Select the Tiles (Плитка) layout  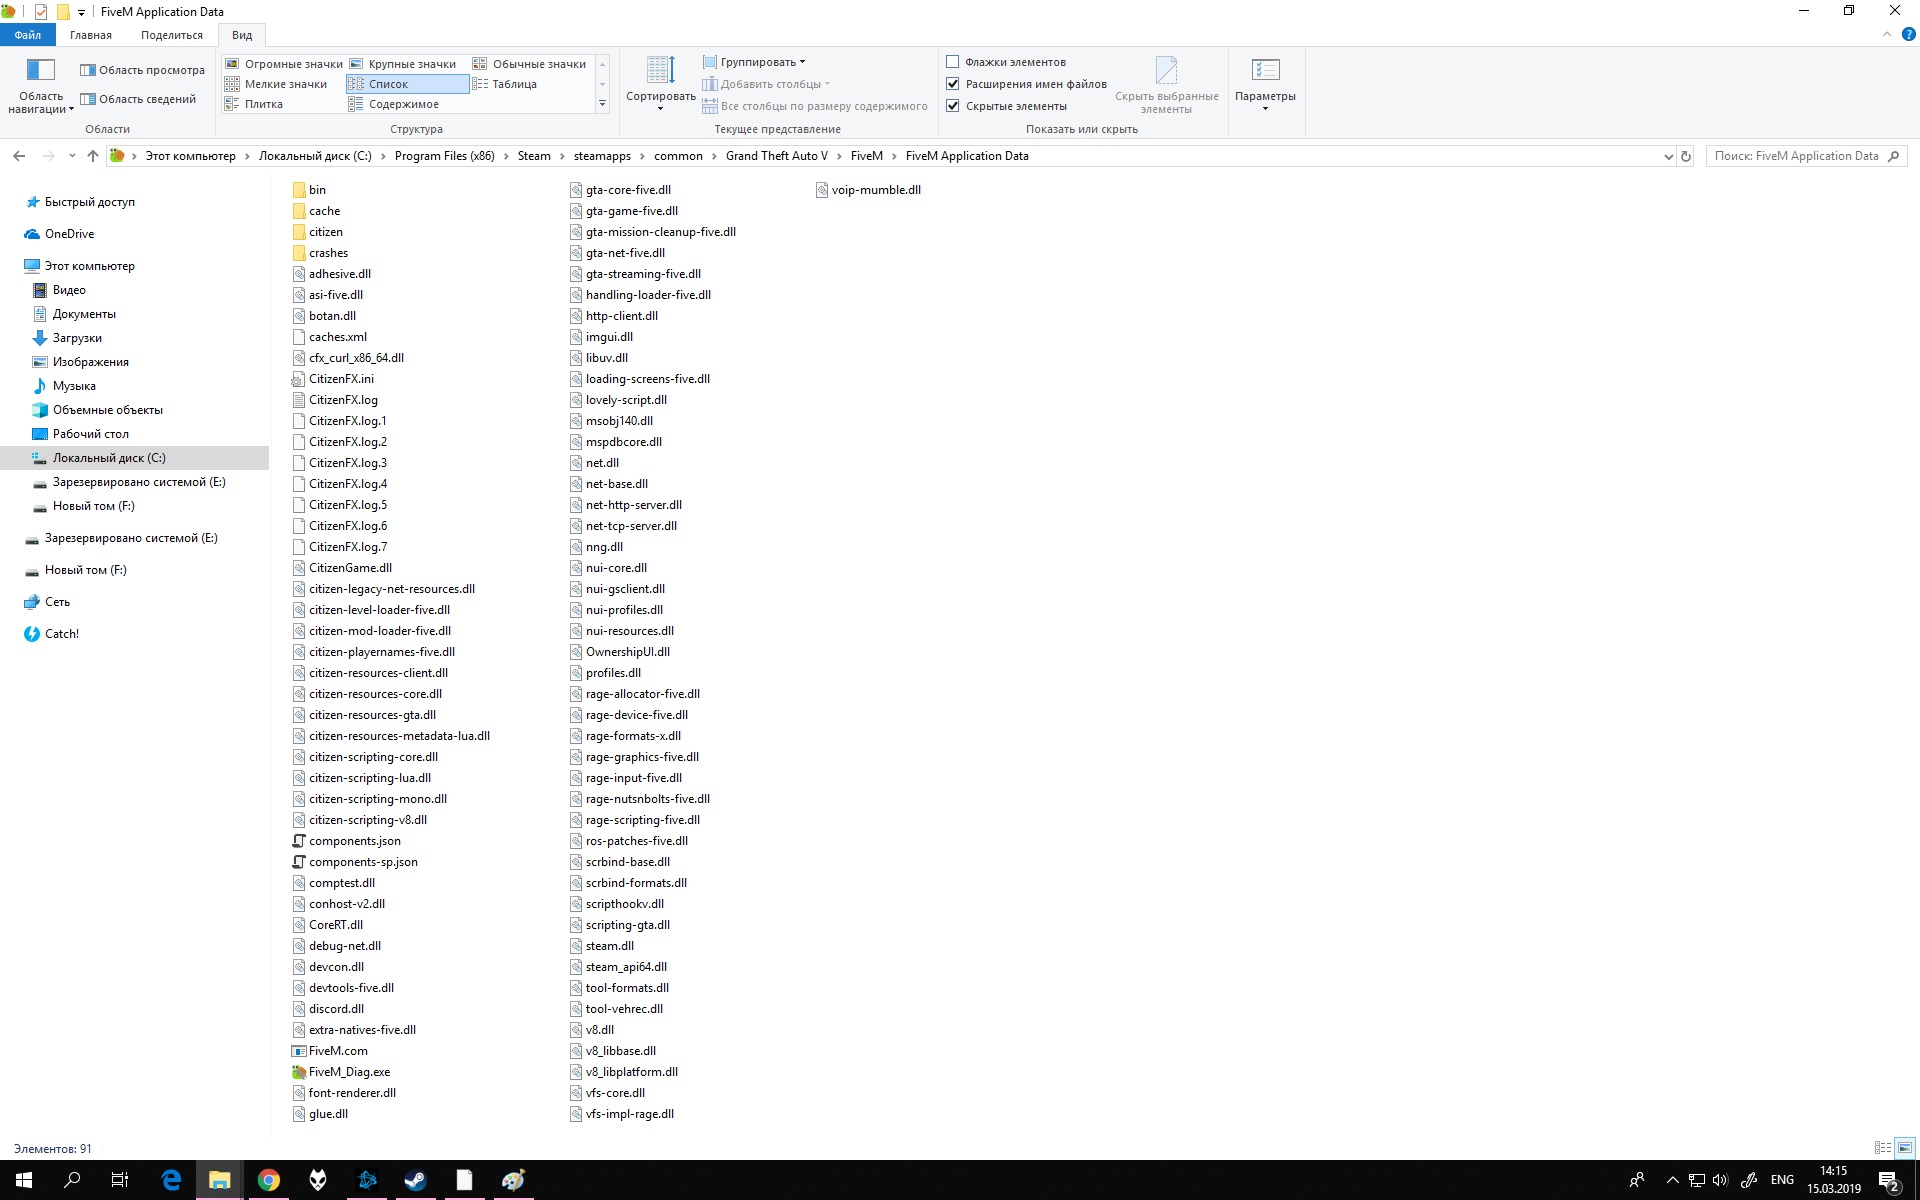point(255,104)
